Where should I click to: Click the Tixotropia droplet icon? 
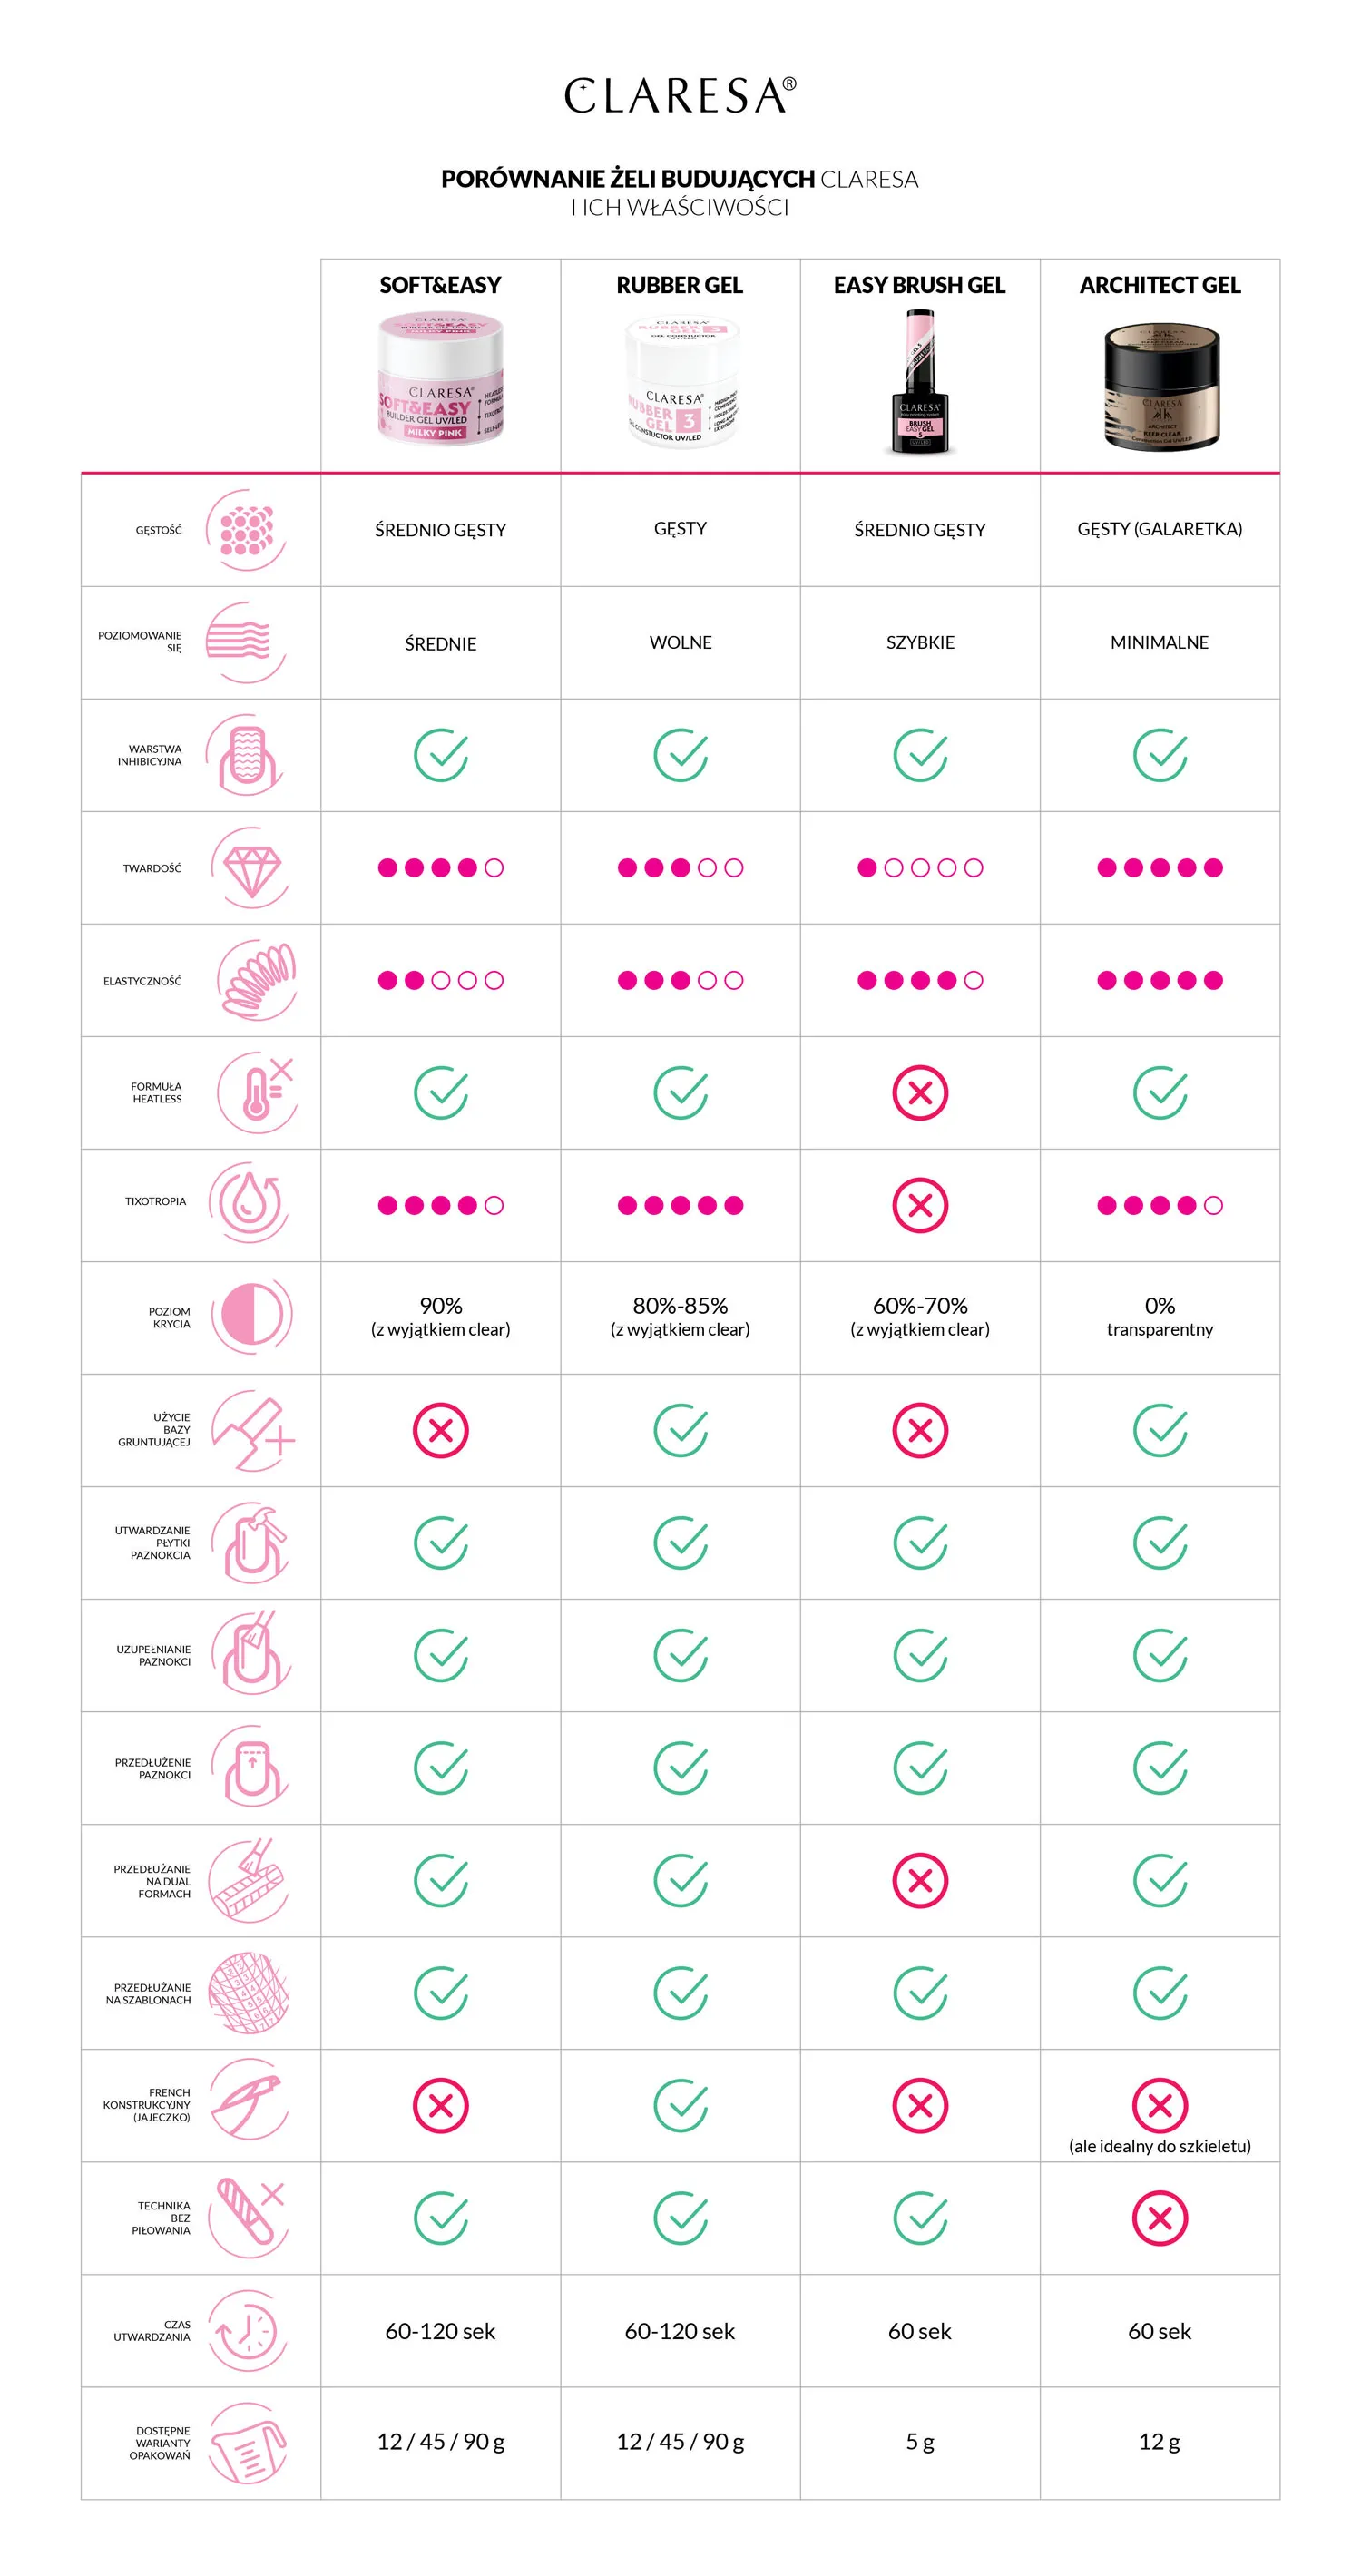click(249, 1202)
